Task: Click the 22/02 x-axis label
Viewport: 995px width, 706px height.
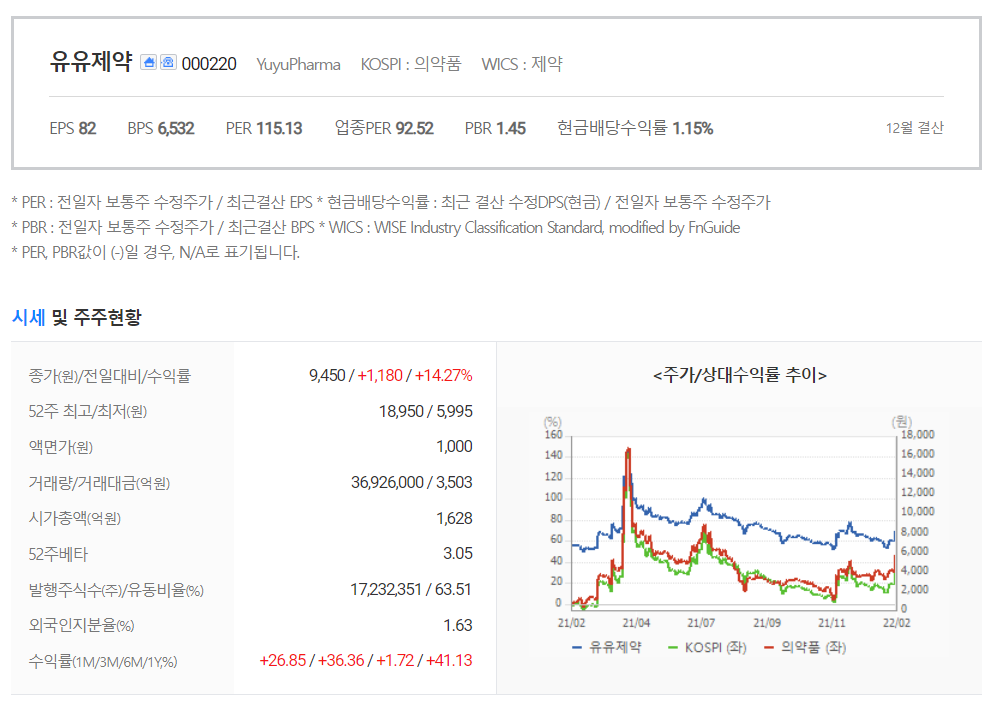Action: 896,623
